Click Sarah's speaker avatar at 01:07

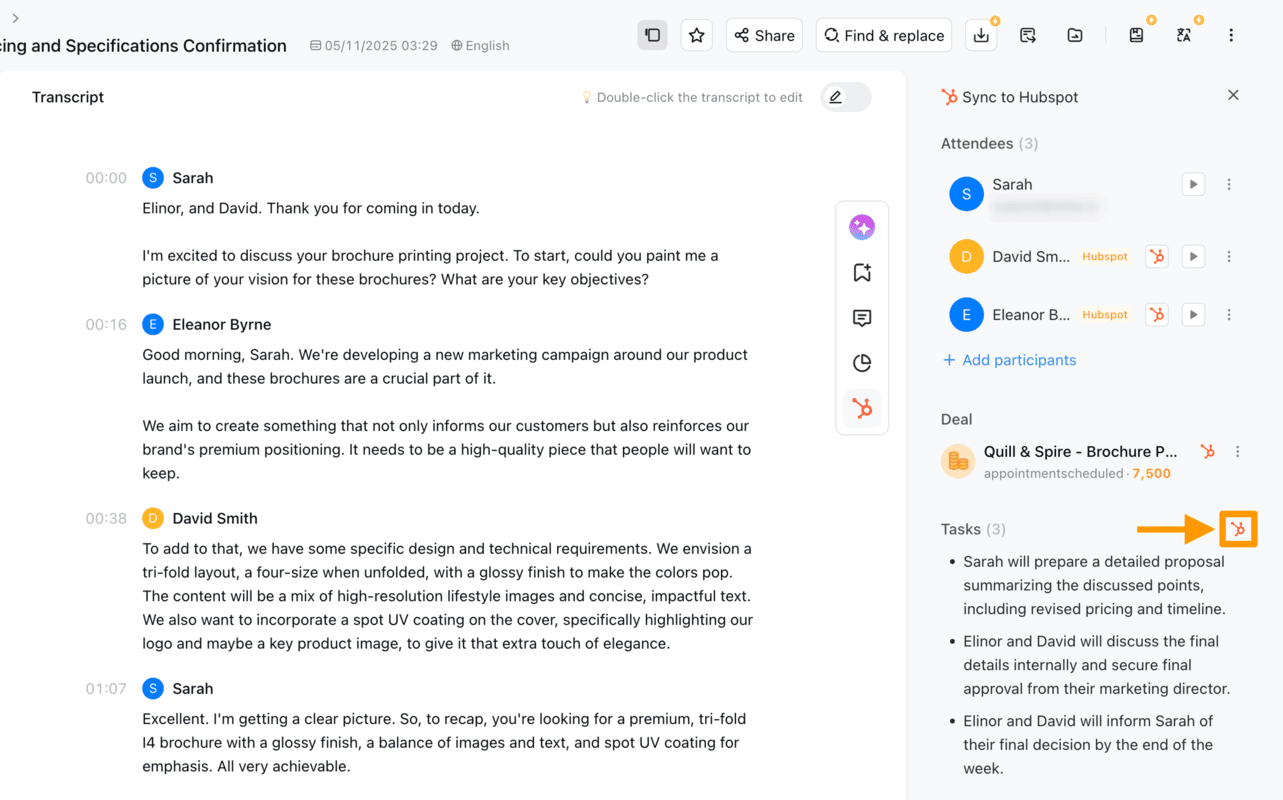click(153, 688)
